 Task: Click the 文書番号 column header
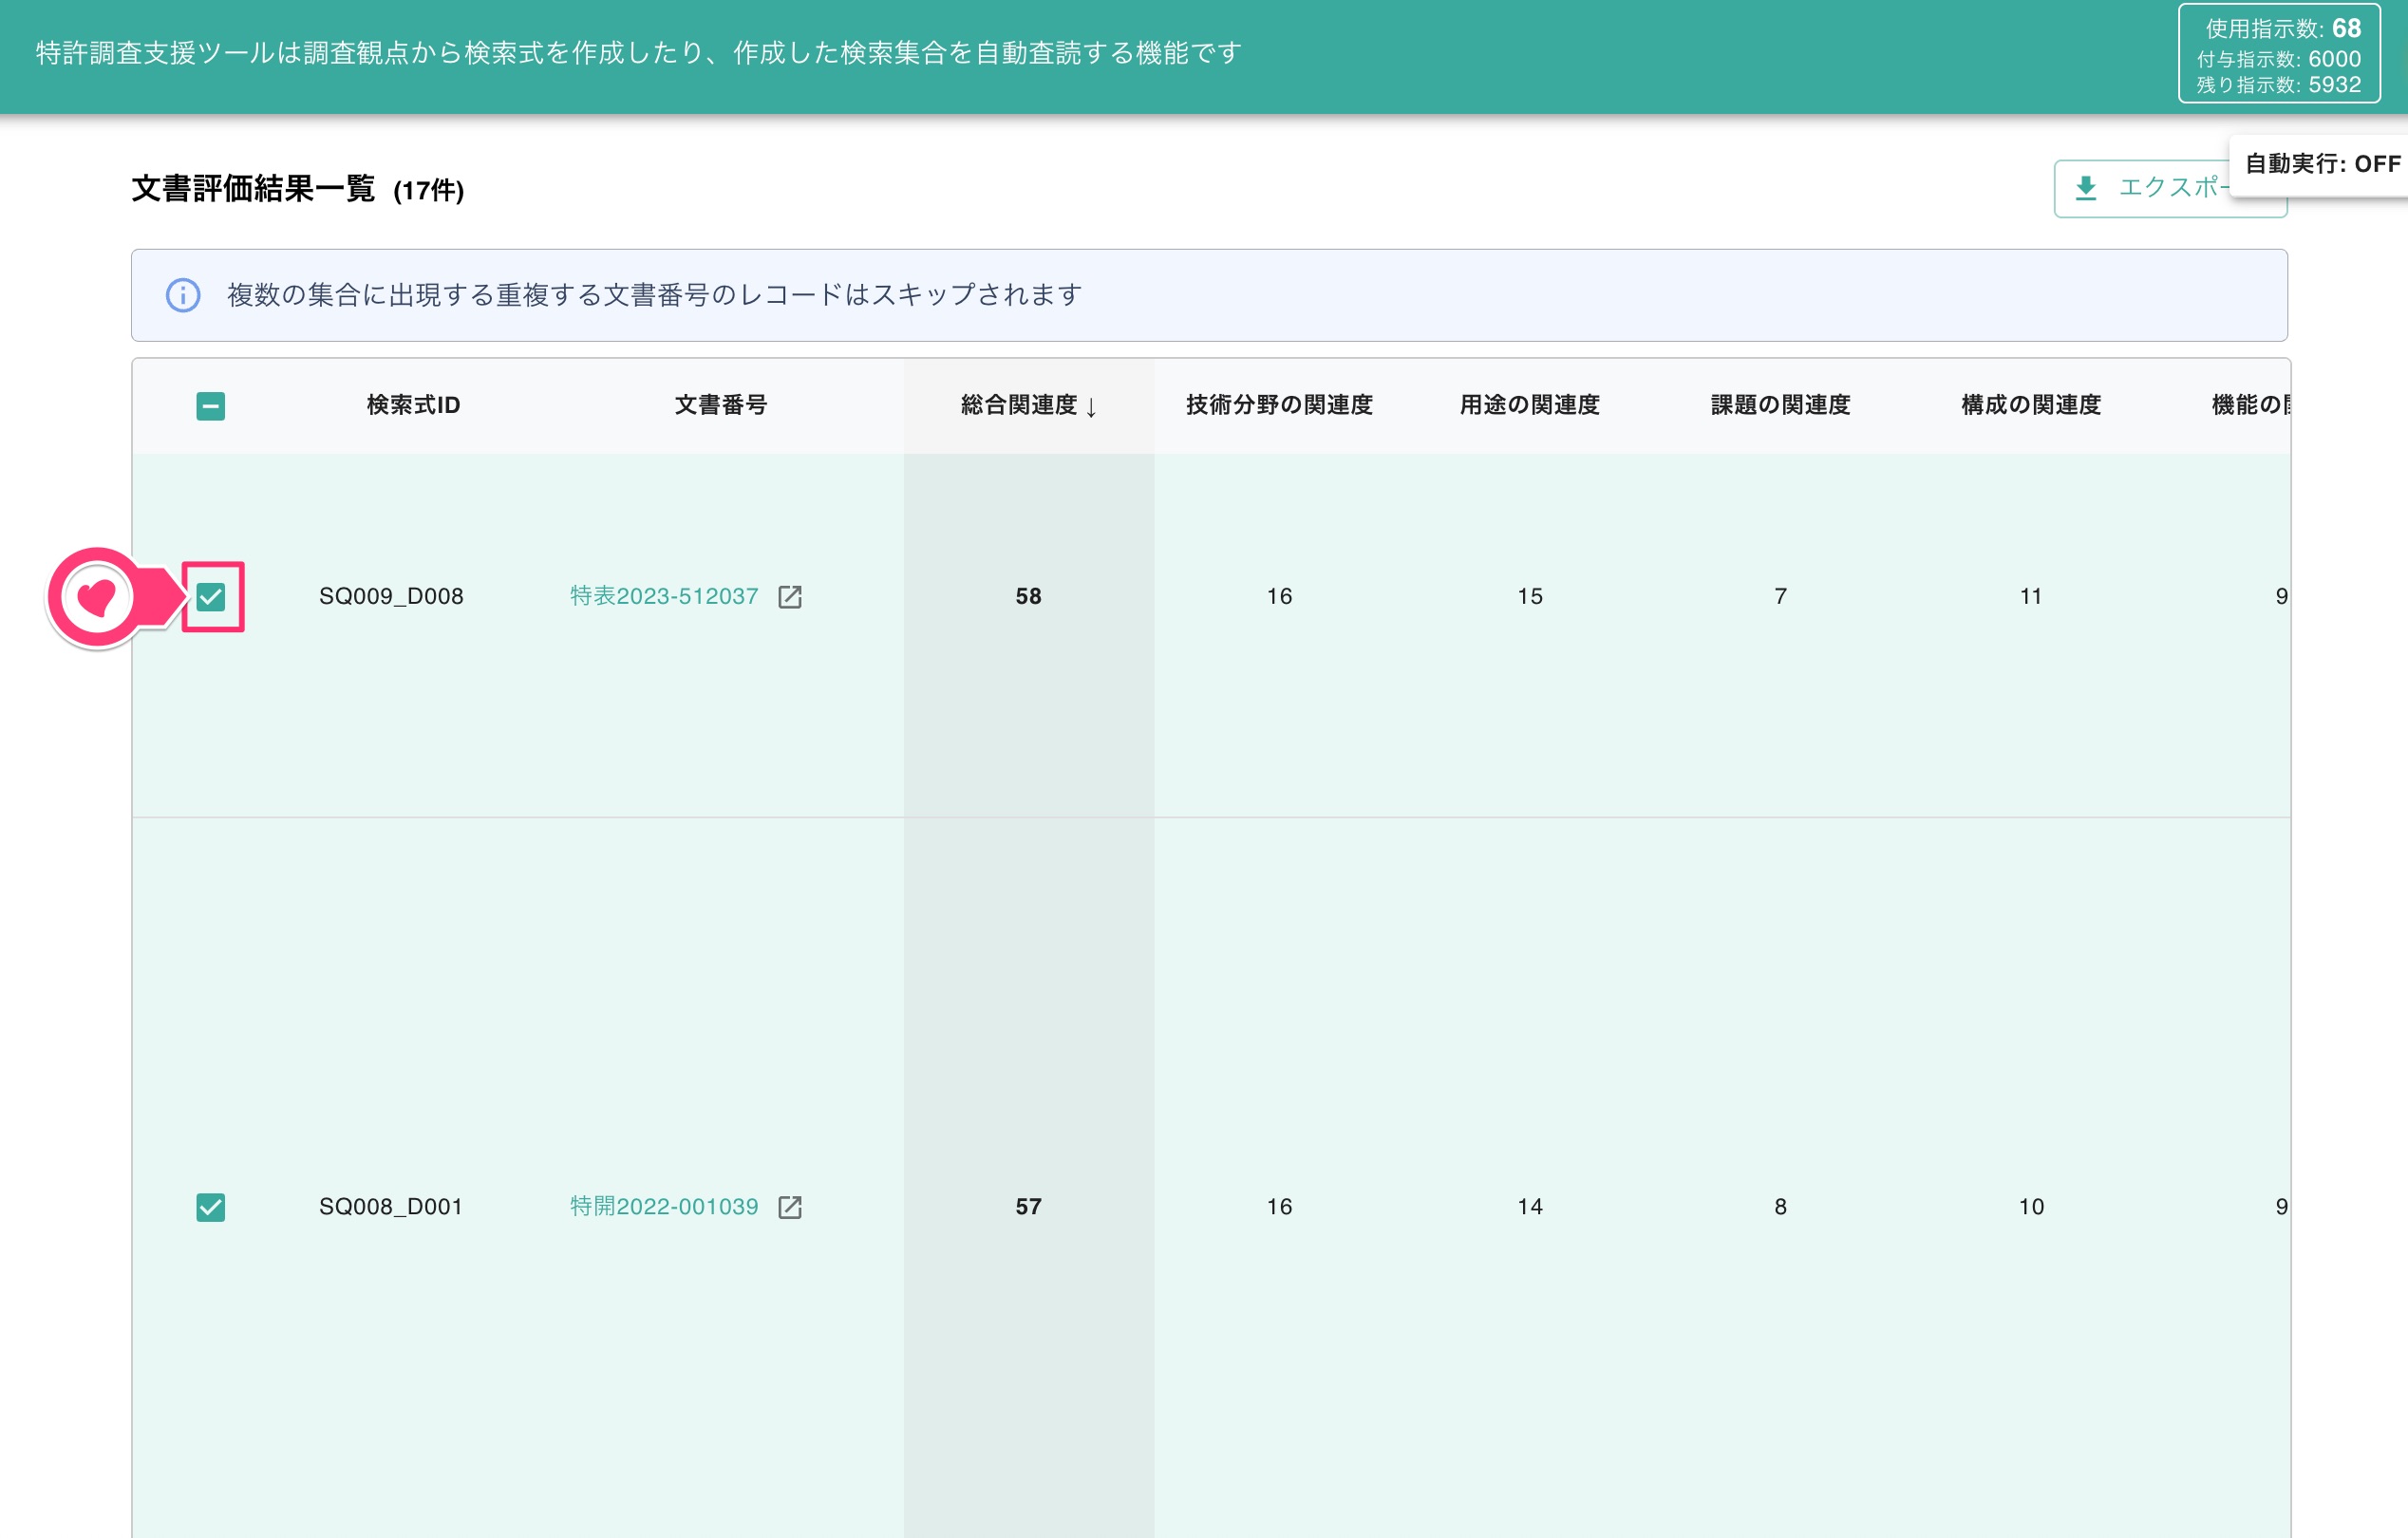[x=720, y=405]
